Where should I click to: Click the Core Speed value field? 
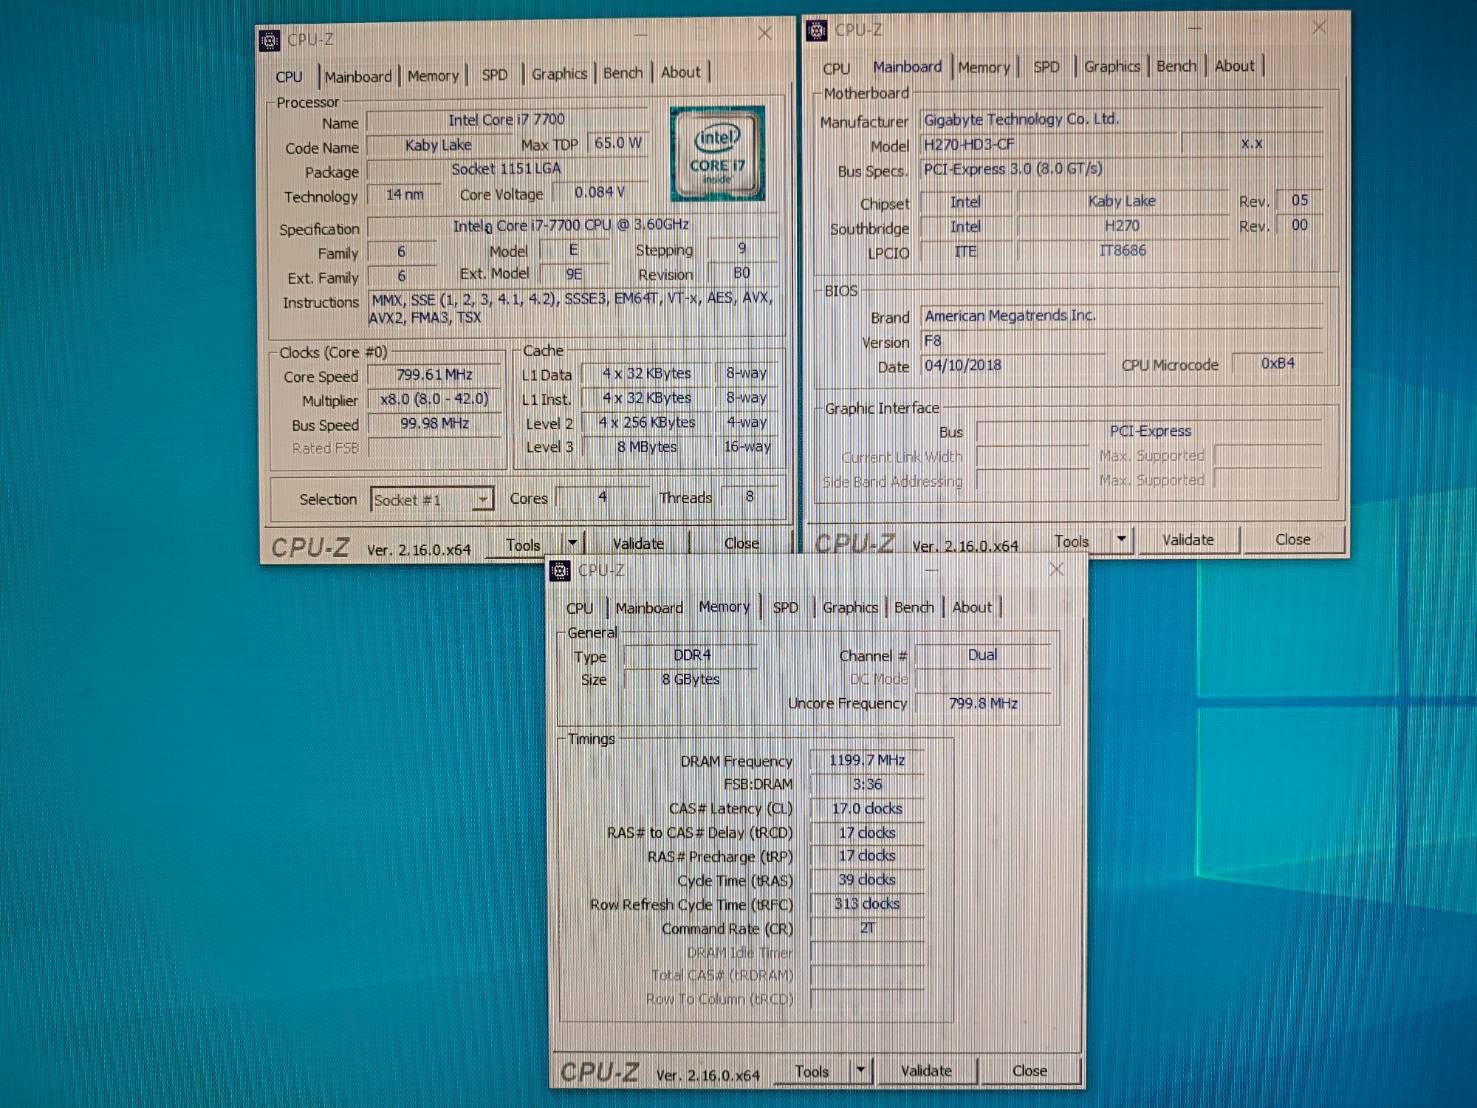435,375
